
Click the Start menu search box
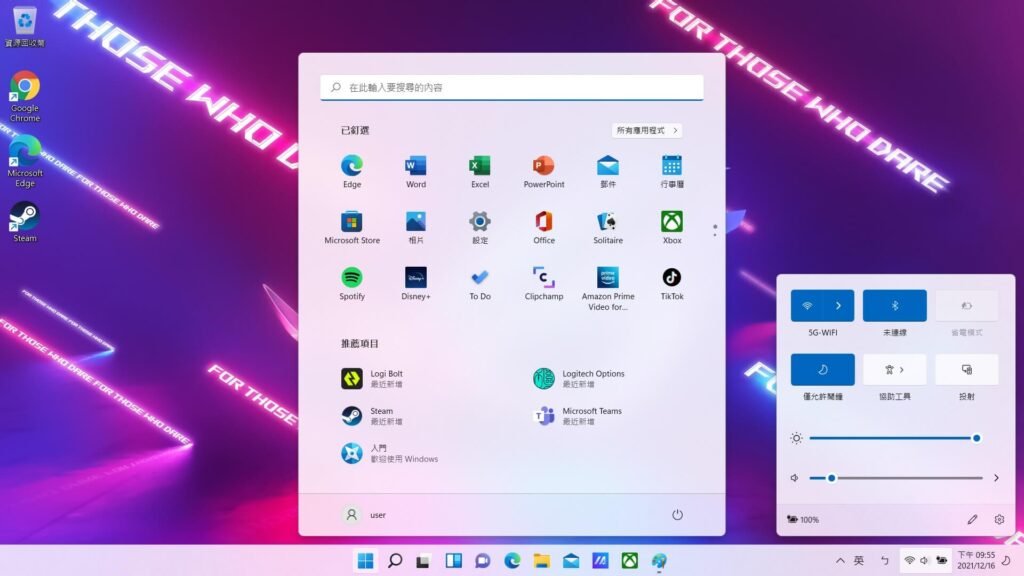[511, 88]
